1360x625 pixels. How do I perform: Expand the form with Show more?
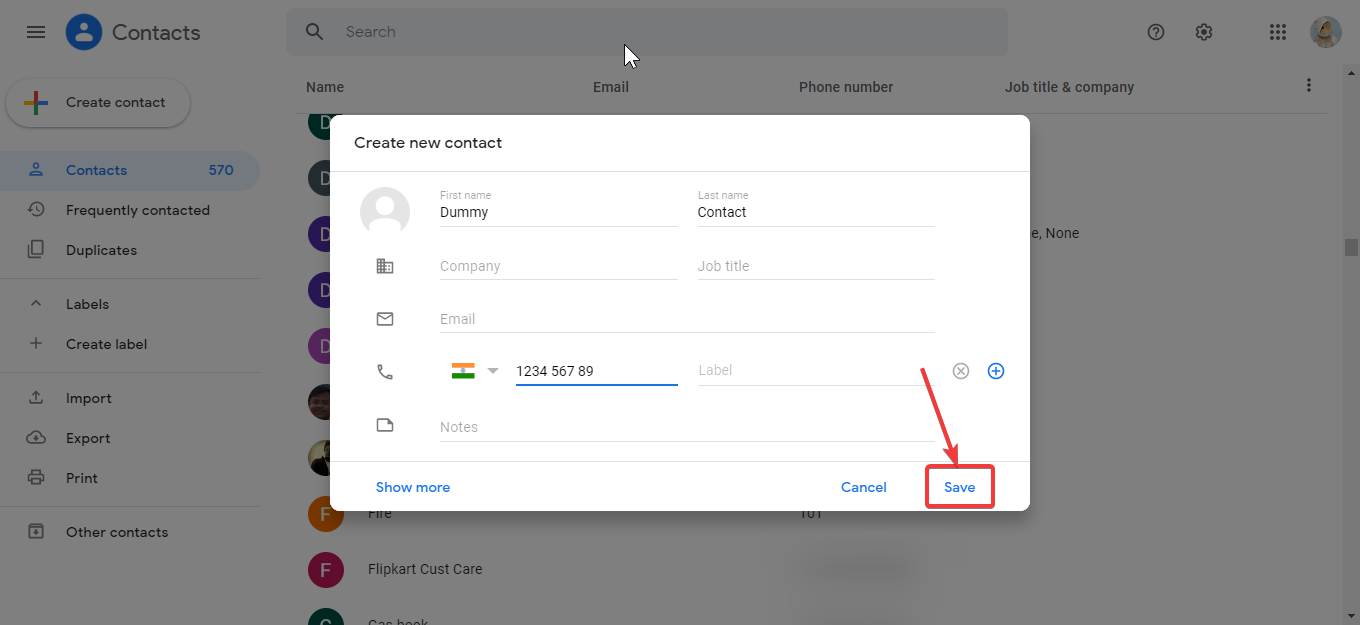coord(413,487)
